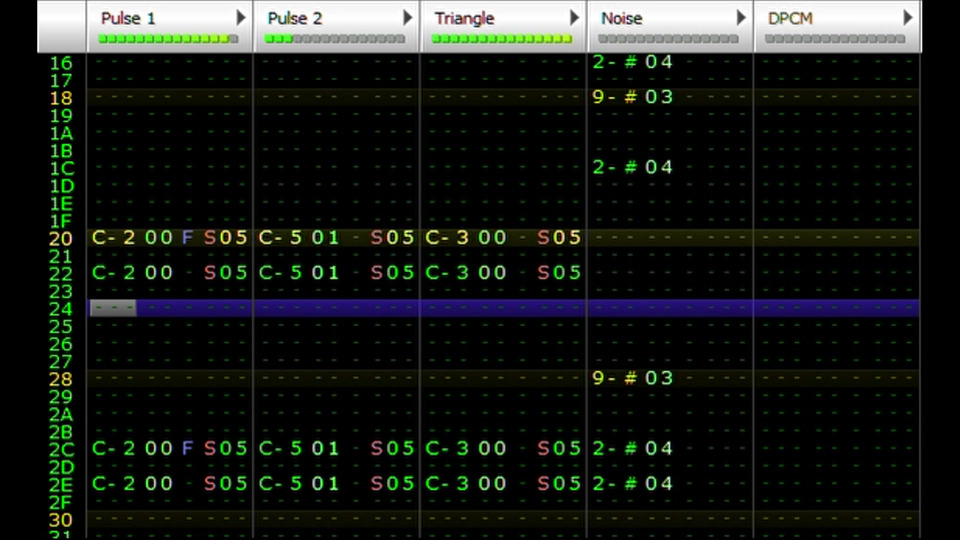Screen dimensions: 960x540
Task: Select Triangle S05 effect on row 20
Action: tap(559, 238)
